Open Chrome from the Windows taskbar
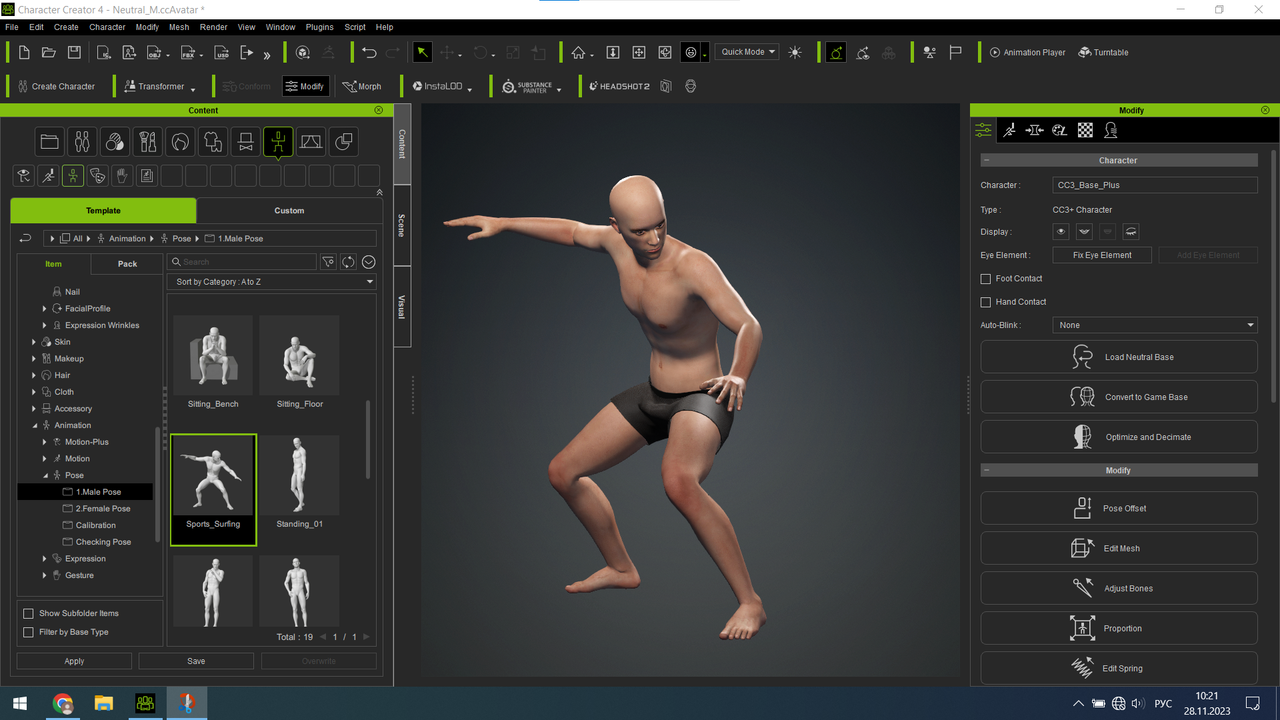This screenshot has height=720, width=1280. (63, 704)
